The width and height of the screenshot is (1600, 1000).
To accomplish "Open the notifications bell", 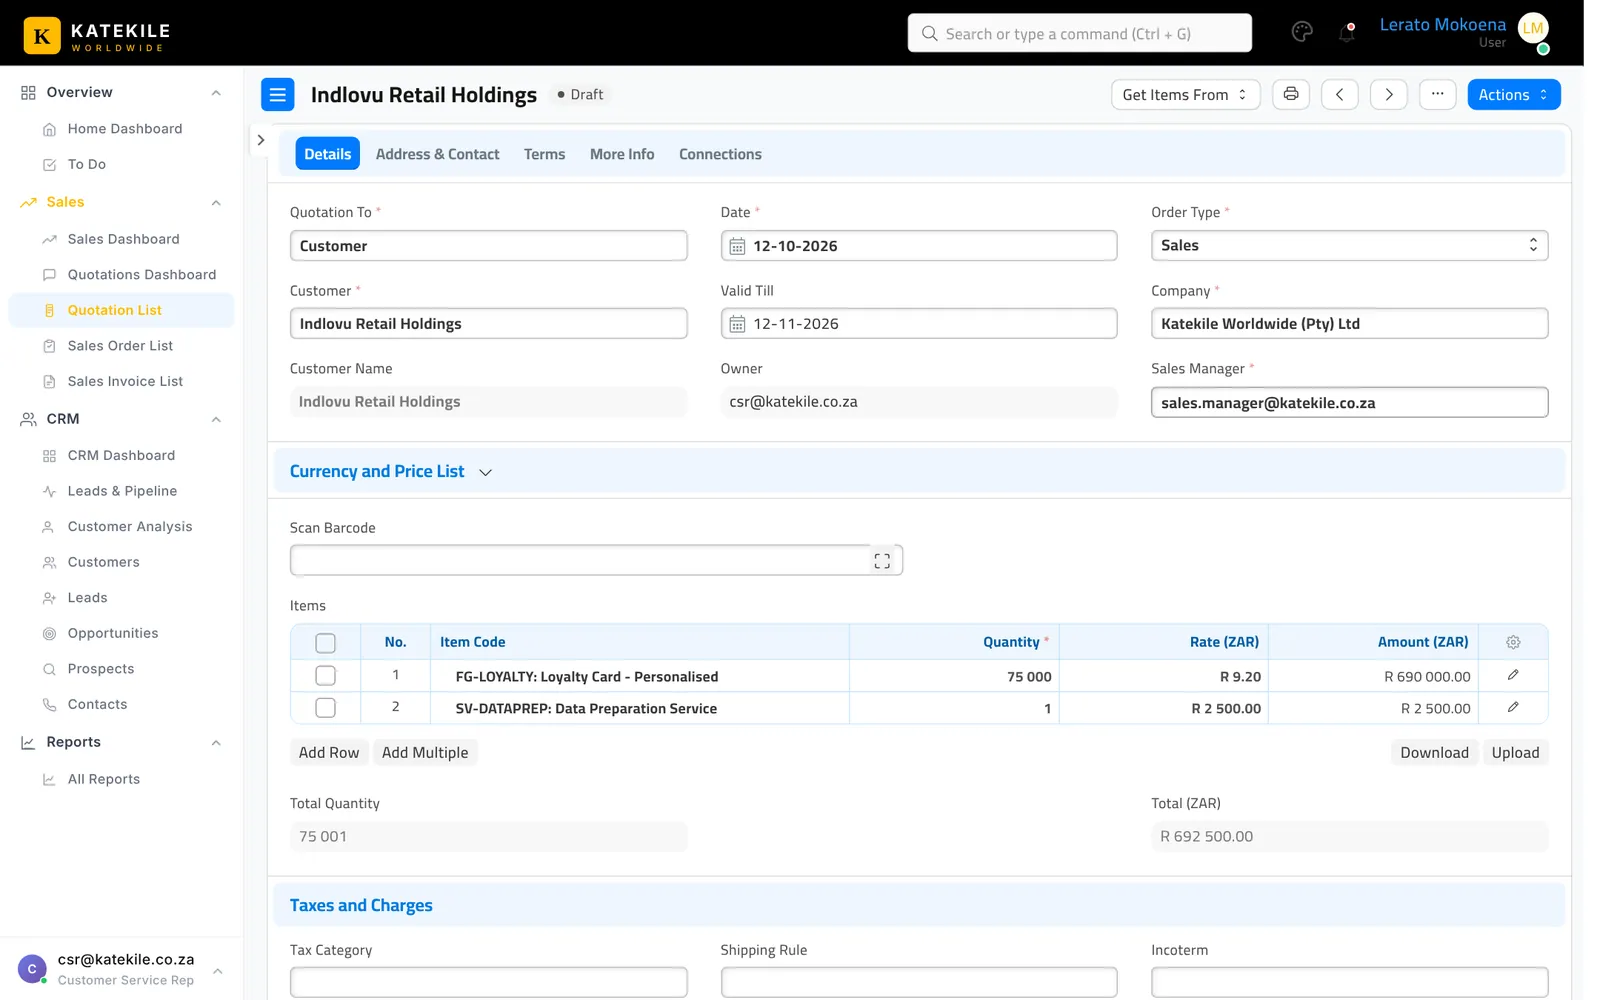I will 1346,33.
